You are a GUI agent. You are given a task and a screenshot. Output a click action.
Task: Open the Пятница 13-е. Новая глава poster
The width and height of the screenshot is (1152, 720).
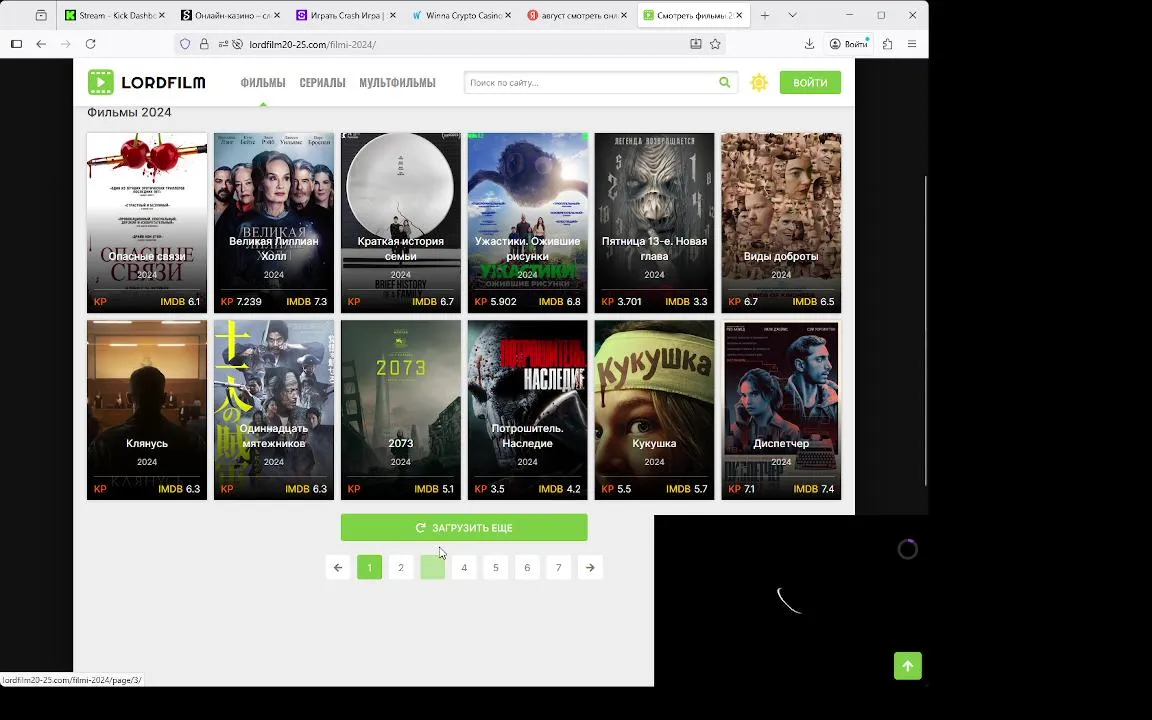point(654,223)
